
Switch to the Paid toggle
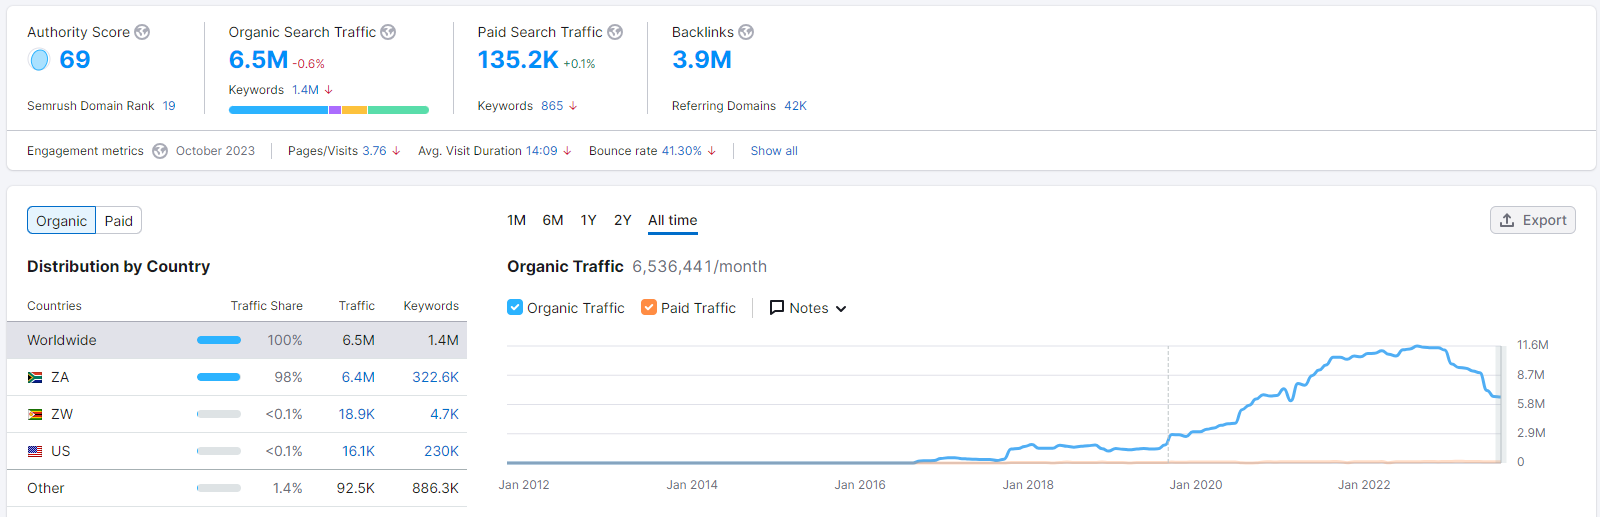(x=119, y=221)
